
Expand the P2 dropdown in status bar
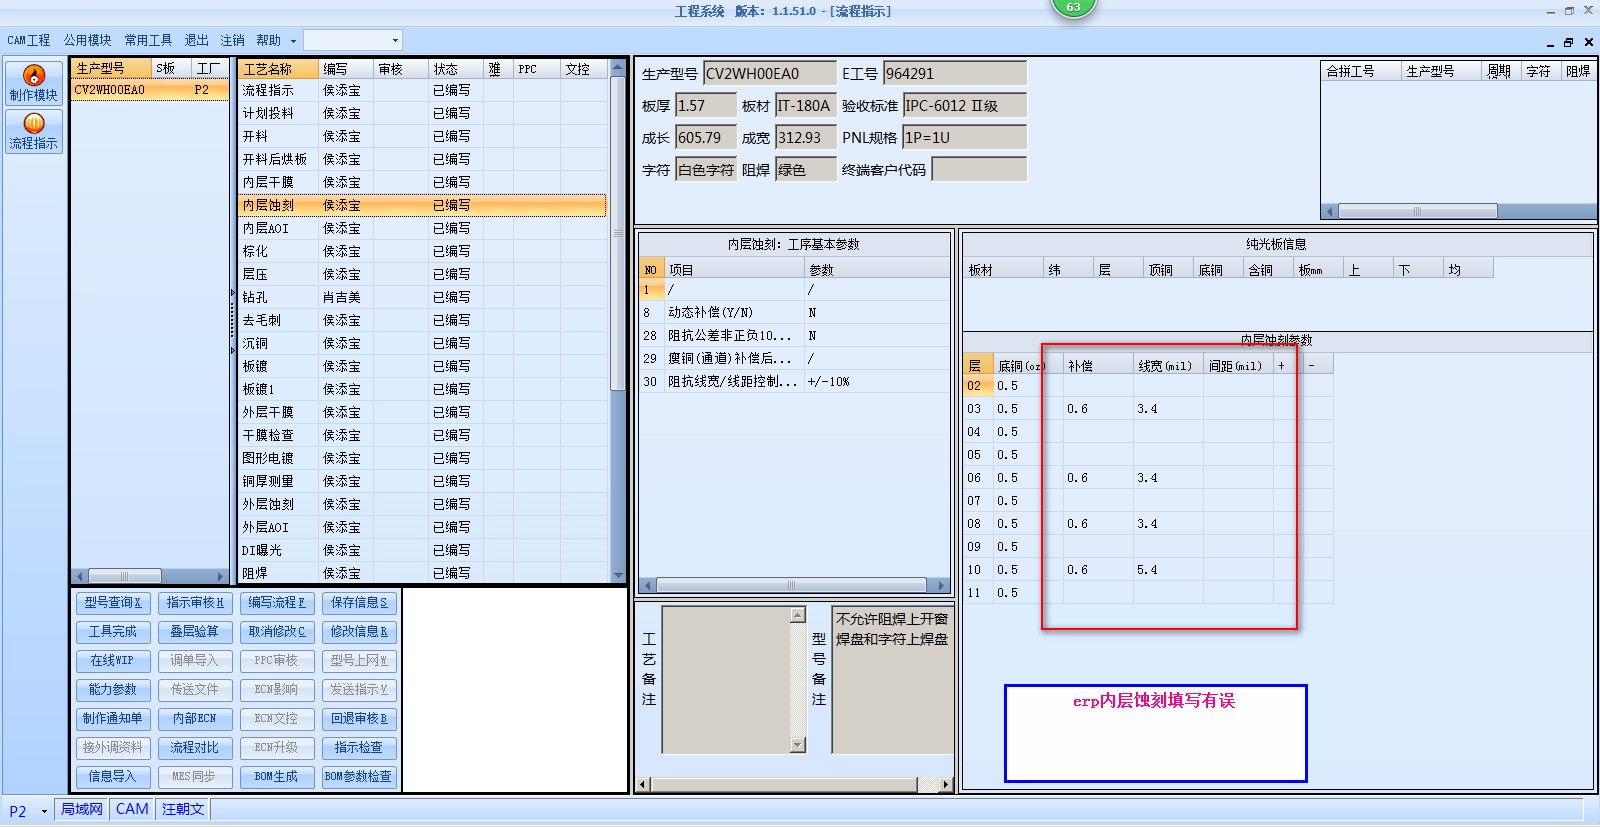coord(44,811)
